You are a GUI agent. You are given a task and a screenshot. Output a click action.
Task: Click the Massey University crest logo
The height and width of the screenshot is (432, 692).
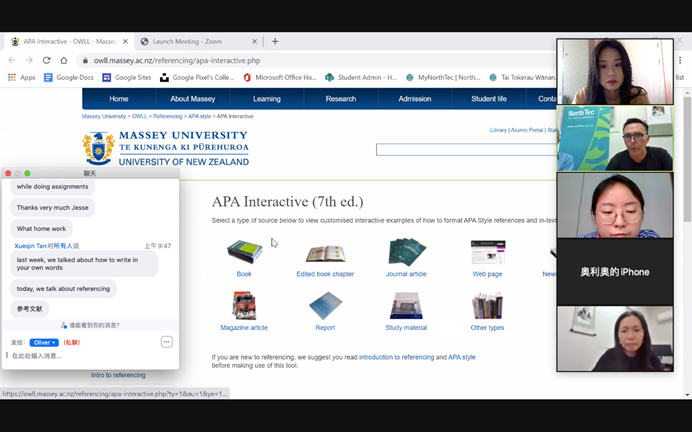point(98,148)
